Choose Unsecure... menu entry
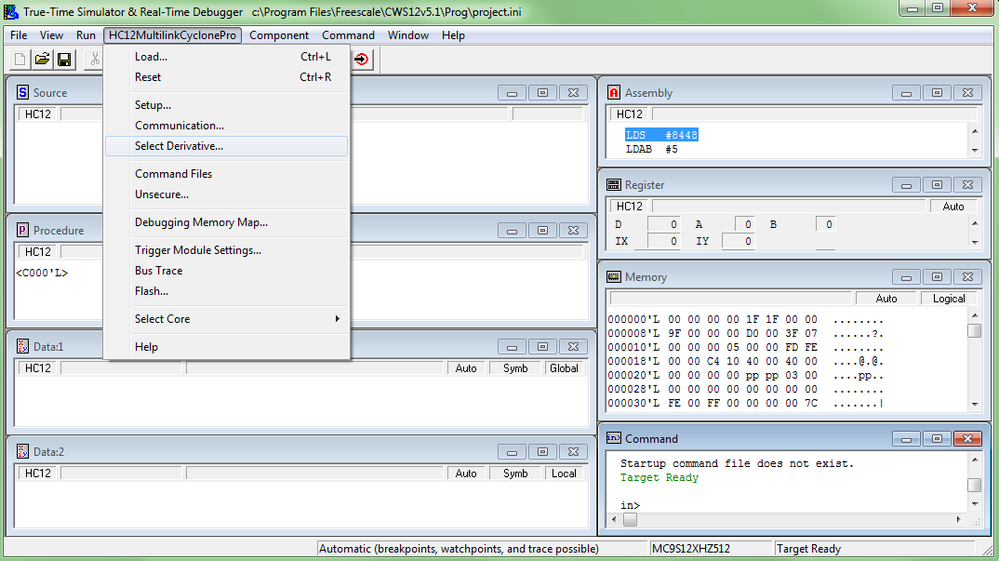Image resolution: width=999 pixels, height=561 pixels. [x=226, y=194]
